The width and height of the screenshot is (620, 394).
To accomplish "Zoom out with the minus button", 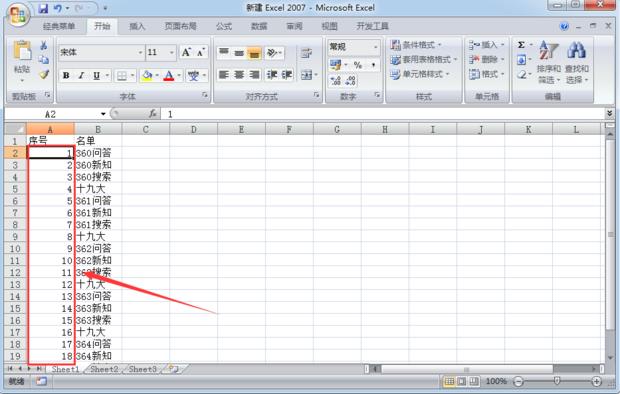I will tap(518, 381).
